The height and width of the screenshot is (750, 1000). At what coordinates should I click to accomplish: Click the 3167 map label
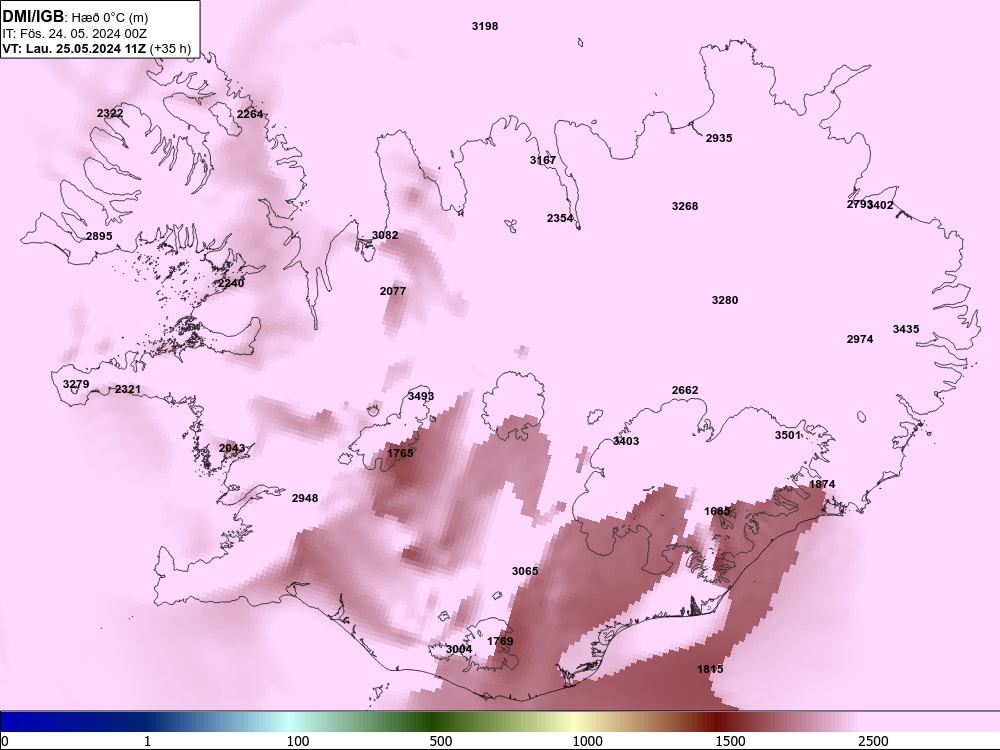click(x=543, y=160)
